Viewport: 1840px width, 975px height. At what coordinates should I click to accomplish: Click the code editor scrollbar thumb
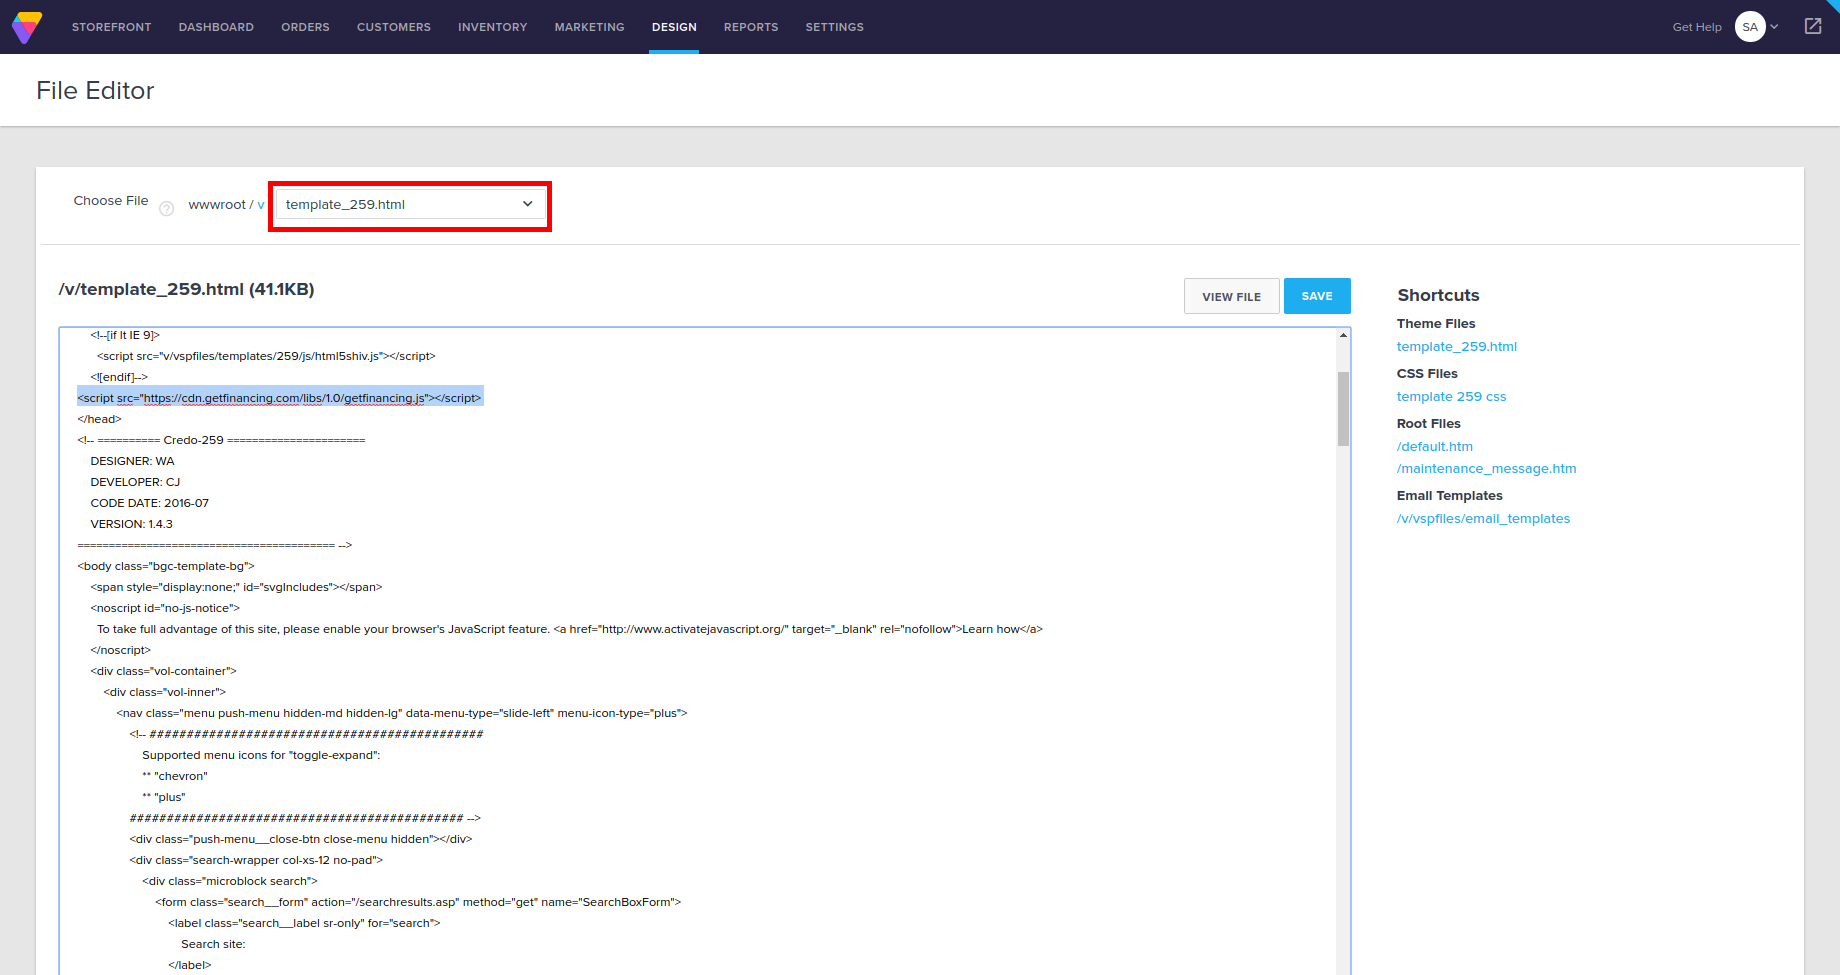1343,408
